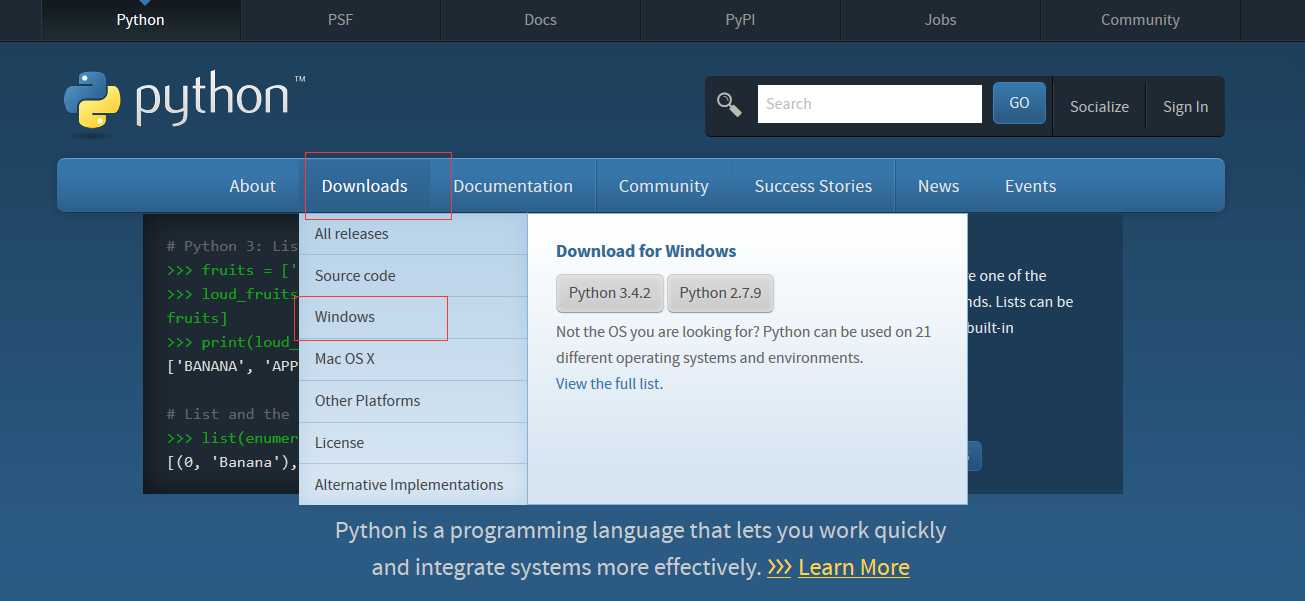Click the Sign In link
1305x601 pixels.
pos(1185,107)
